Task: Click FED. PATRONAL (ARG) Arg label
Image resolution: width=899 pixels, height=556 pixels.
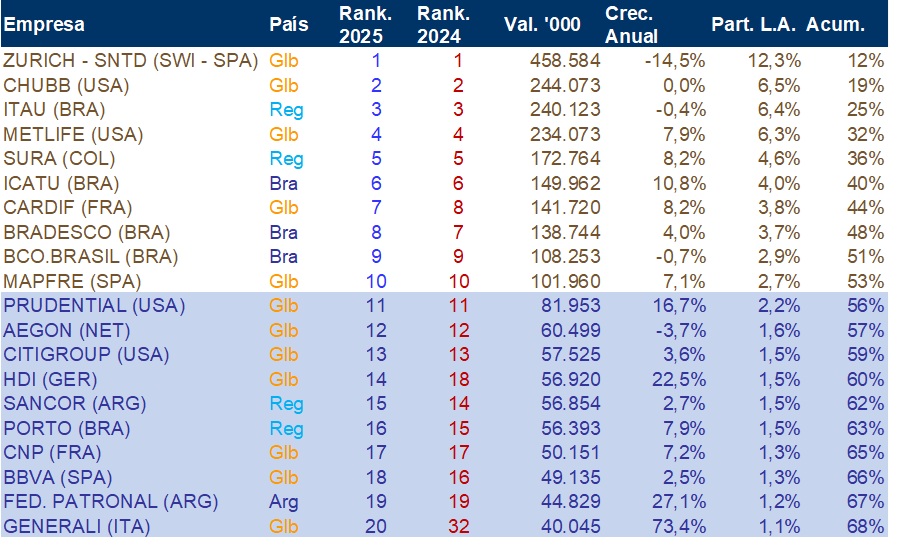Action: (283, 502)
